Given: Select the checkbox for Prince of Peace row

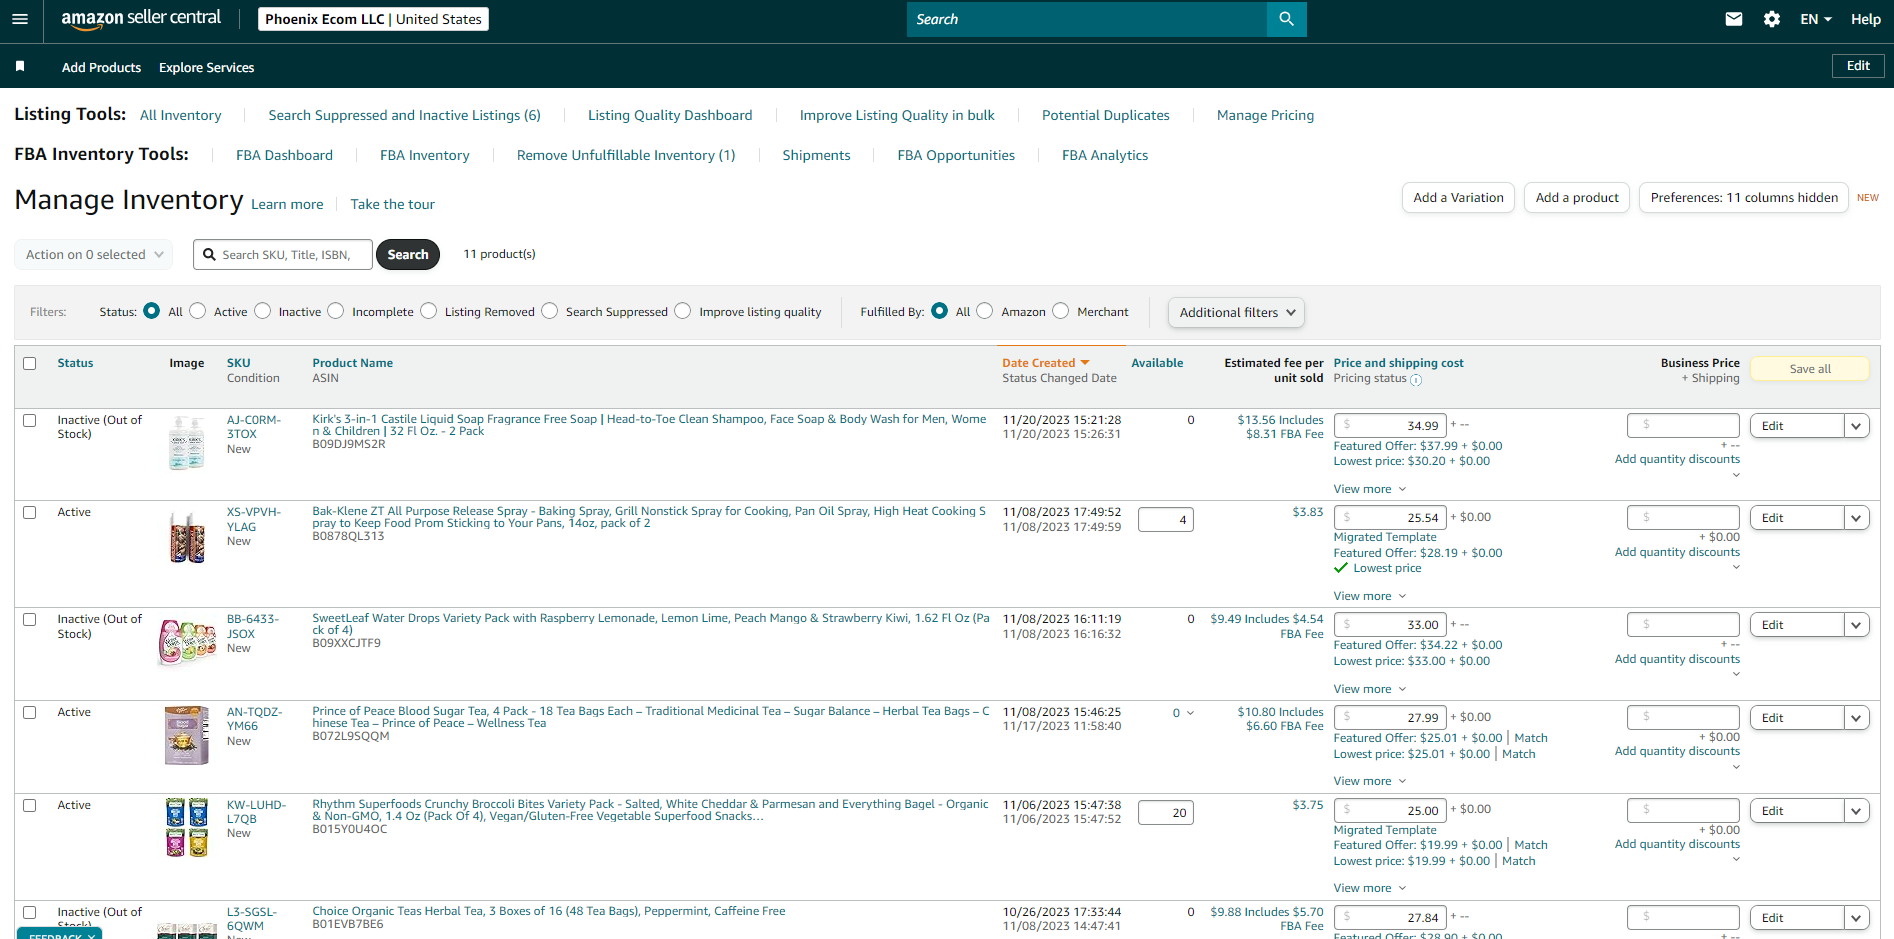Looking at the screenshot, I should pos(30,712).
